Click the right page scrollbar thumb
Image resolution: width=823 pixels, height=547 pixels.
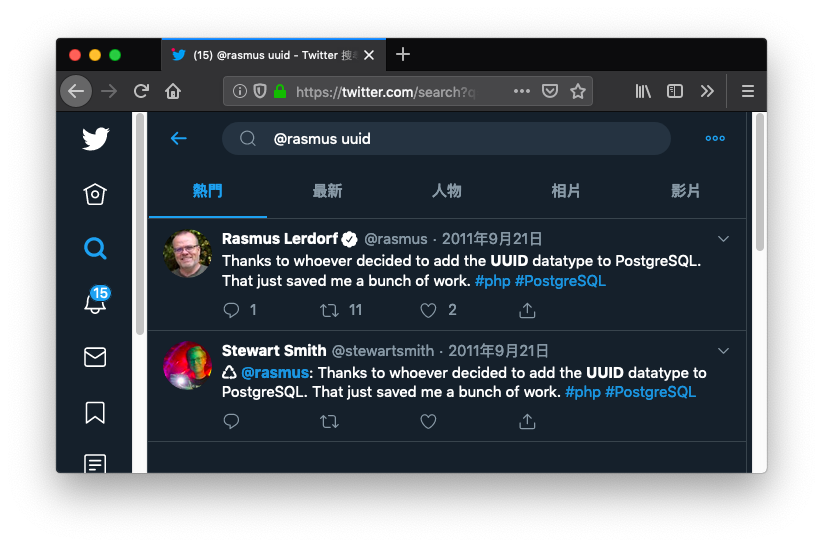tap(759, 182)
